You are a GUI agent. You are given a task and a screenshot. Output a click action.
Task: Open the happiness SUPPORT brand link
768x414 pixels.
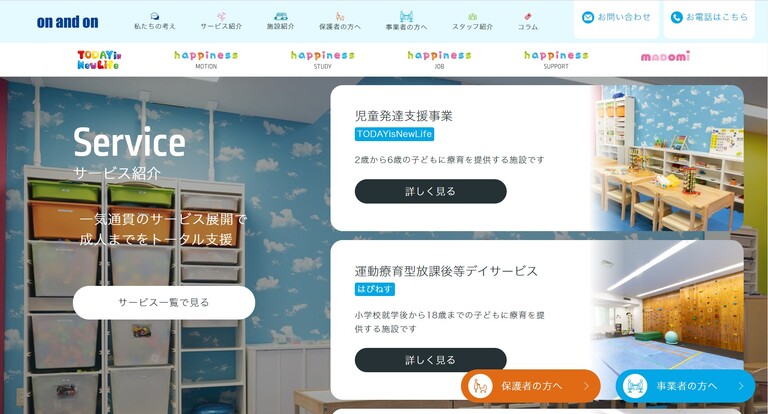(556, 60)
